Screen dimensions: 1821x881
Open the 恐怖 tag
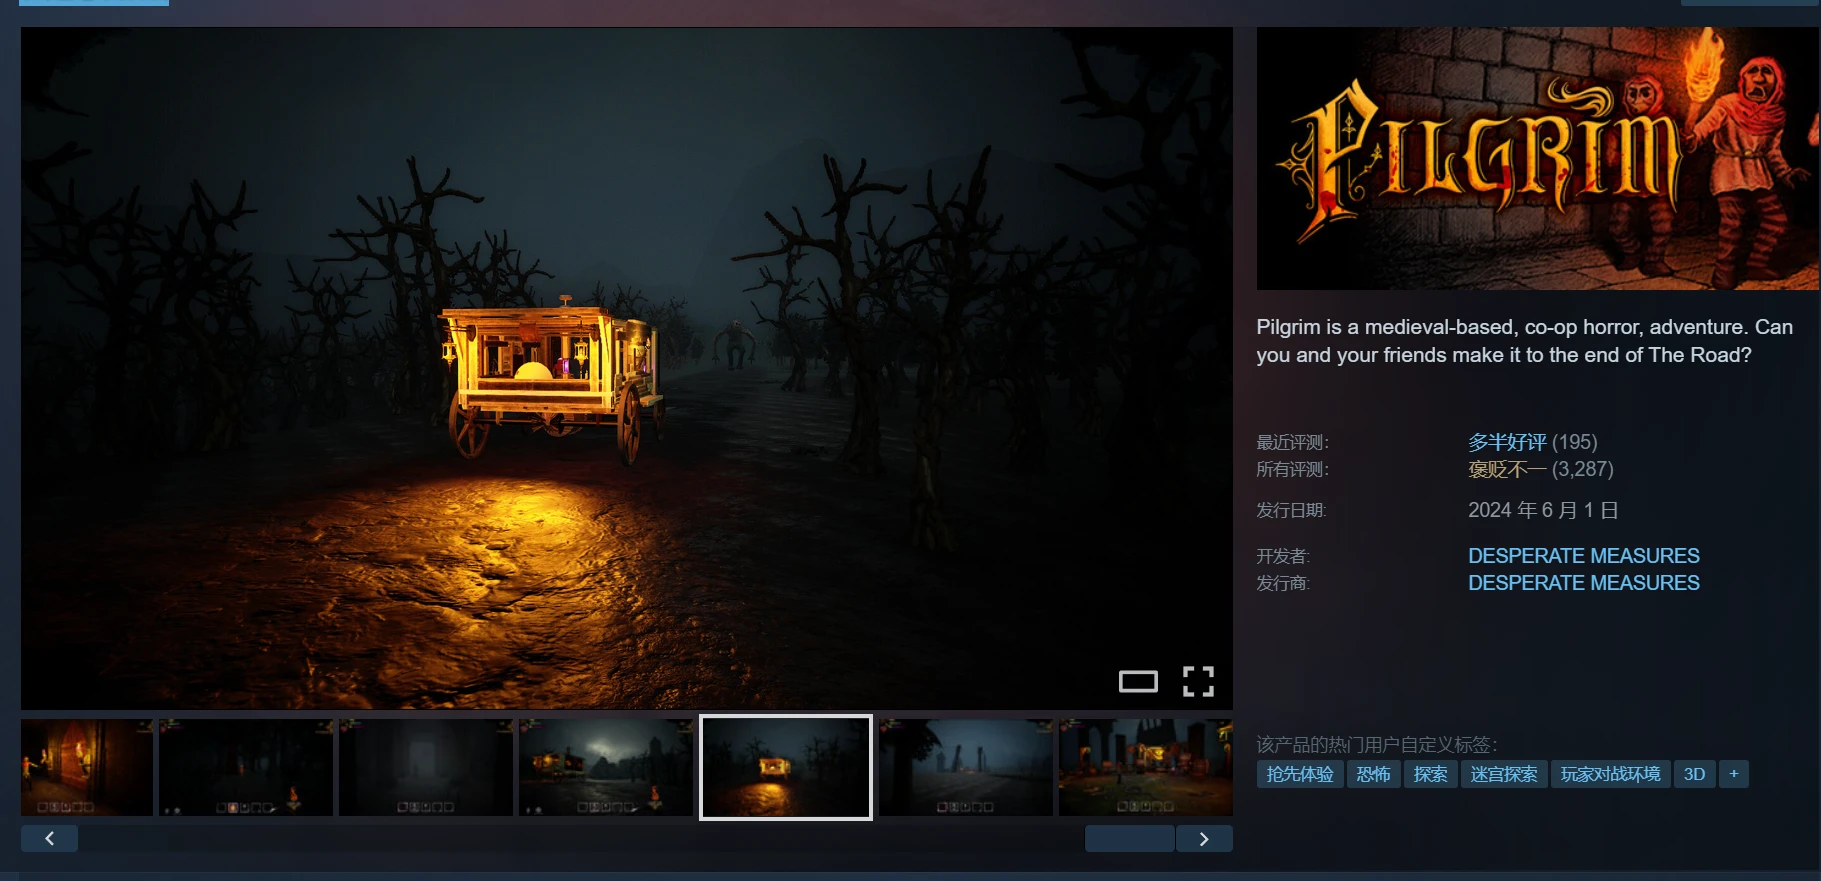click(1374, 774)
